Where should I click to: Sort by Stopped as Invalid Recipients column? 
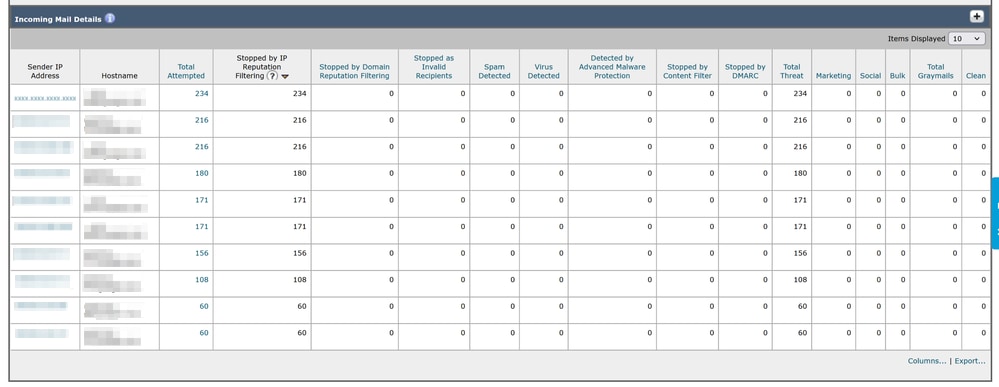pos(434,67)
